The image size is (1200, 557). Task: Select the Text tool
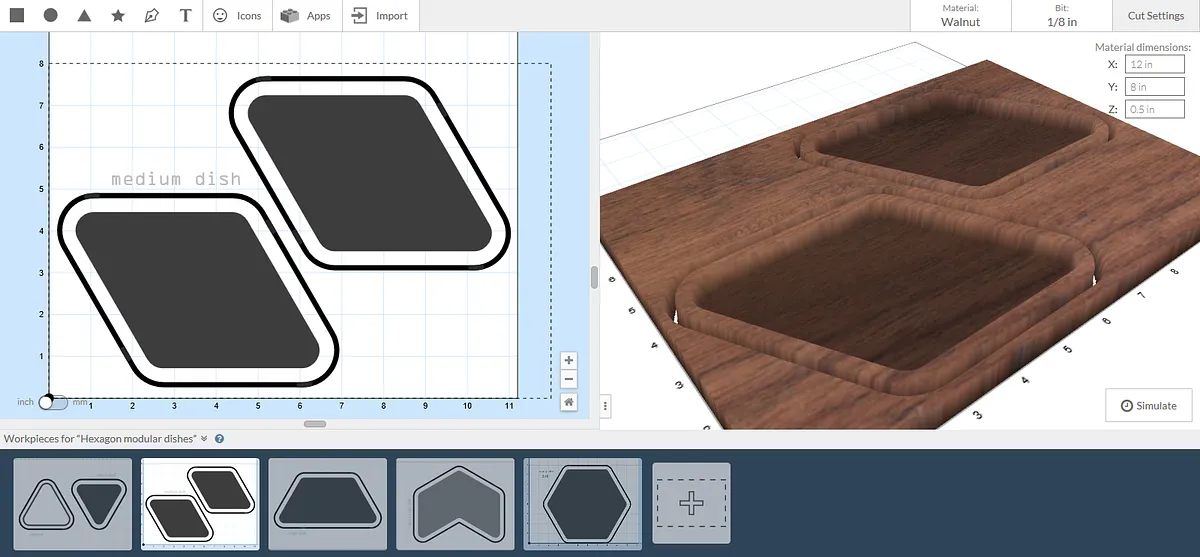[x=185, y=16]
